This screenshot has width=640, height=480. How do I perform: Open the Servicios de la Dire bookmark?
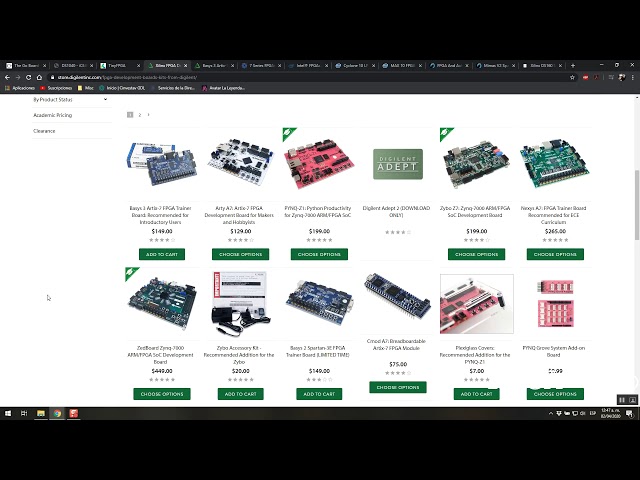(173, 88)
